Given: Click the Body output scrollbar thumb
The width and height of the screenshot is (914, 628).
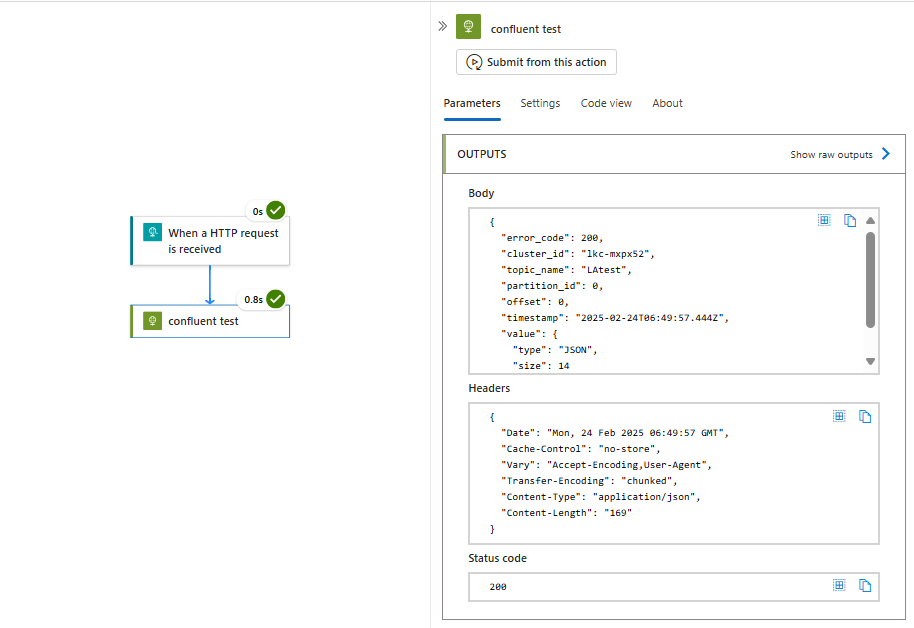Looking at the screenshot, I should (x=870, y=280).
